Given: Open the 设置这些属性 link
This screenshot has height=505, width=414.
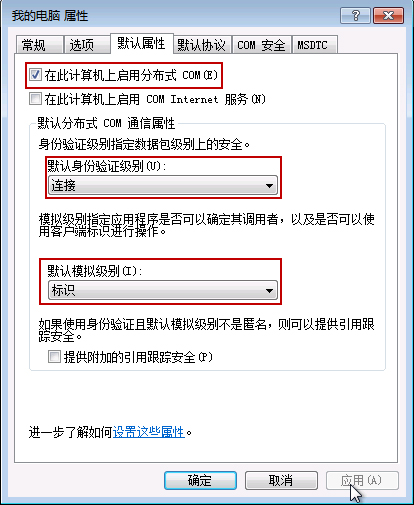Looking at the screenshot, I should pos(149,432).
